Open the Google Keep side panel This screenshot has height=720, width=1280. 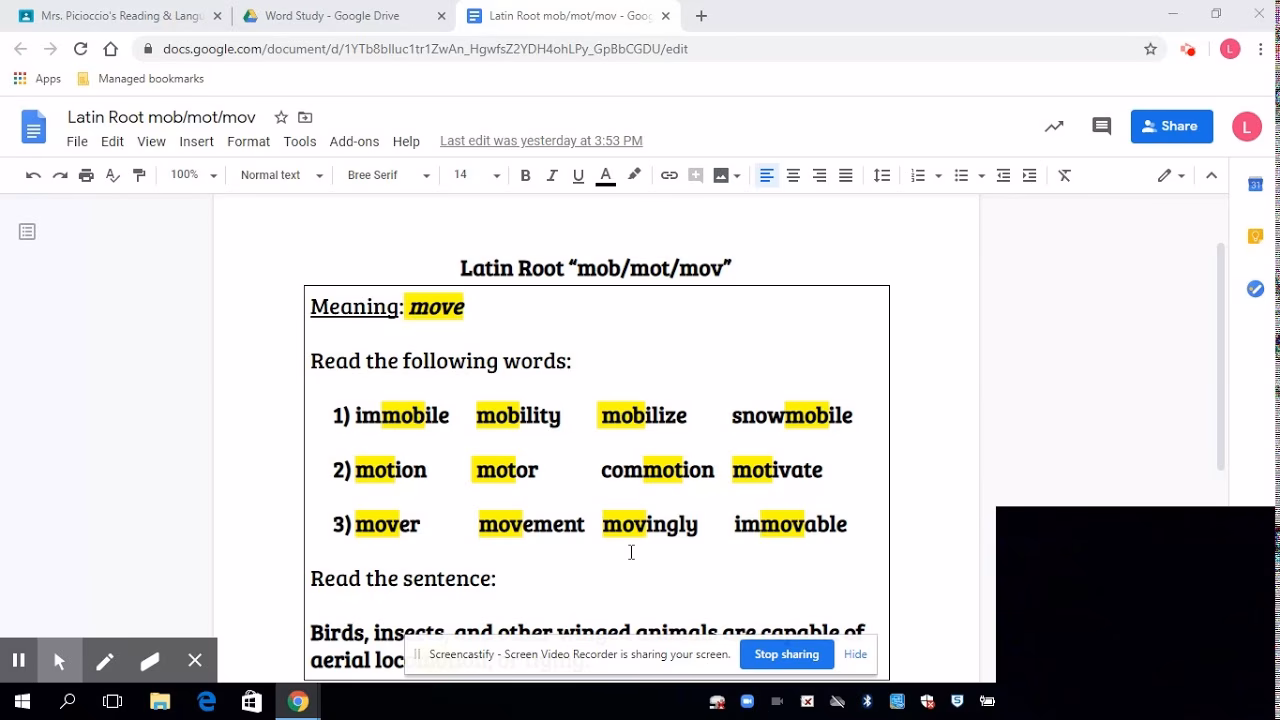pos(1256,235)
